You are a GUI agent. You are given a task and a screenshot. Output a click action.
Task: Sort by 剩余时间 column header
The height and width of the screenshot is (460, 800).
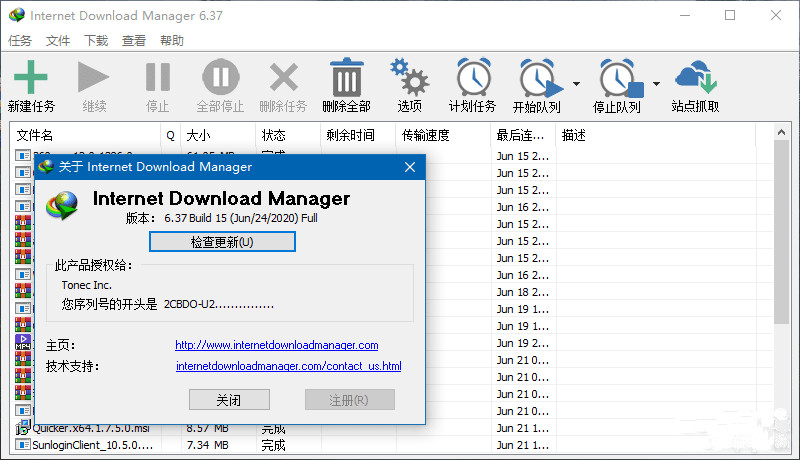[x=358, y=135]
